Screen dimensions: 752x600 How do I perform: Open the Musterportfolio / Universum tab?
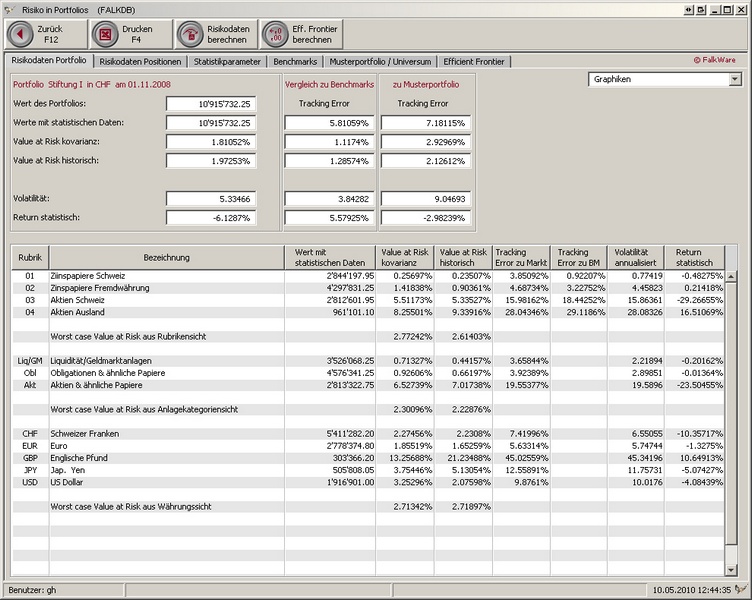coord(380,61)
